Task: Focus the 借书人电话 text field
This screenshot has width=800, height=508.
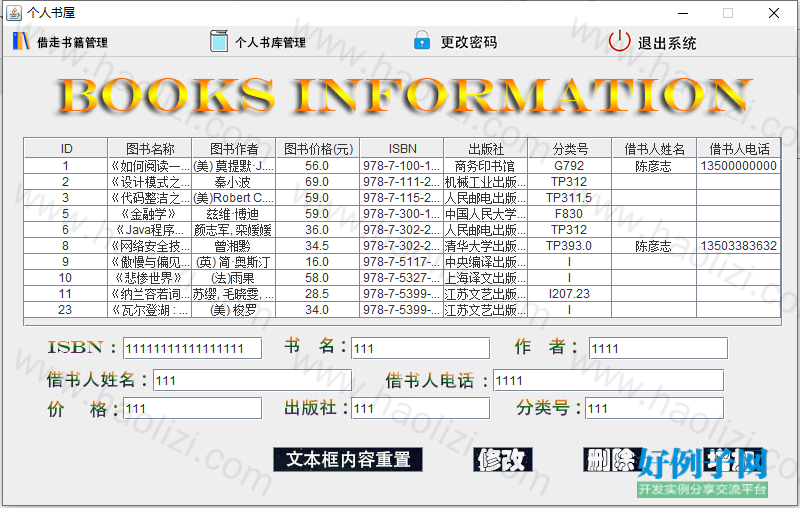Action: [608, 380]
